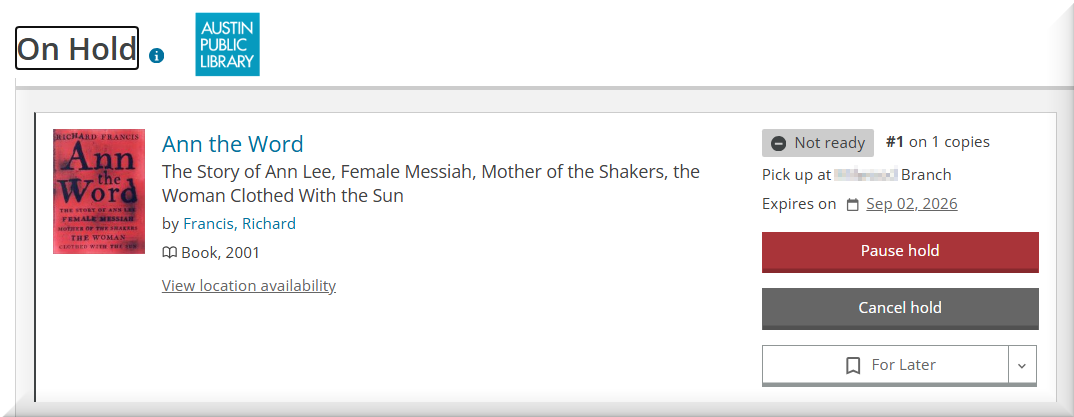Click the Not ready minus icon
This screenshot has height=417, width=1074.
[779, 143]
